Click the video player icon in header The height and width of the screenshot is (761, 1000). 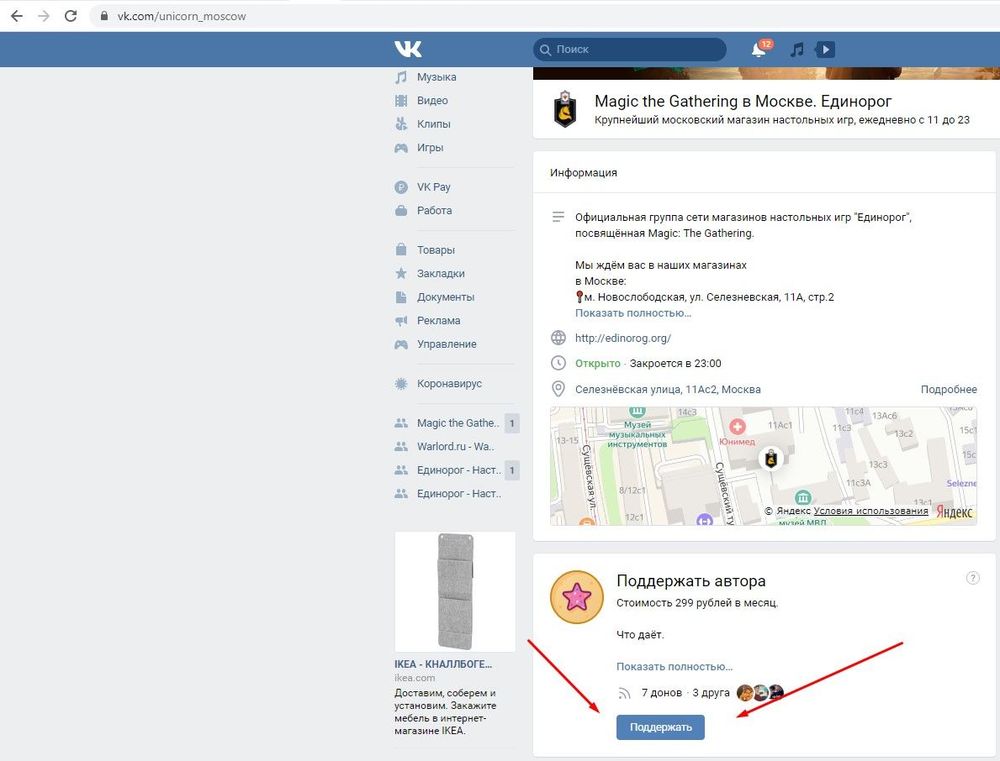tap(825, 49)
